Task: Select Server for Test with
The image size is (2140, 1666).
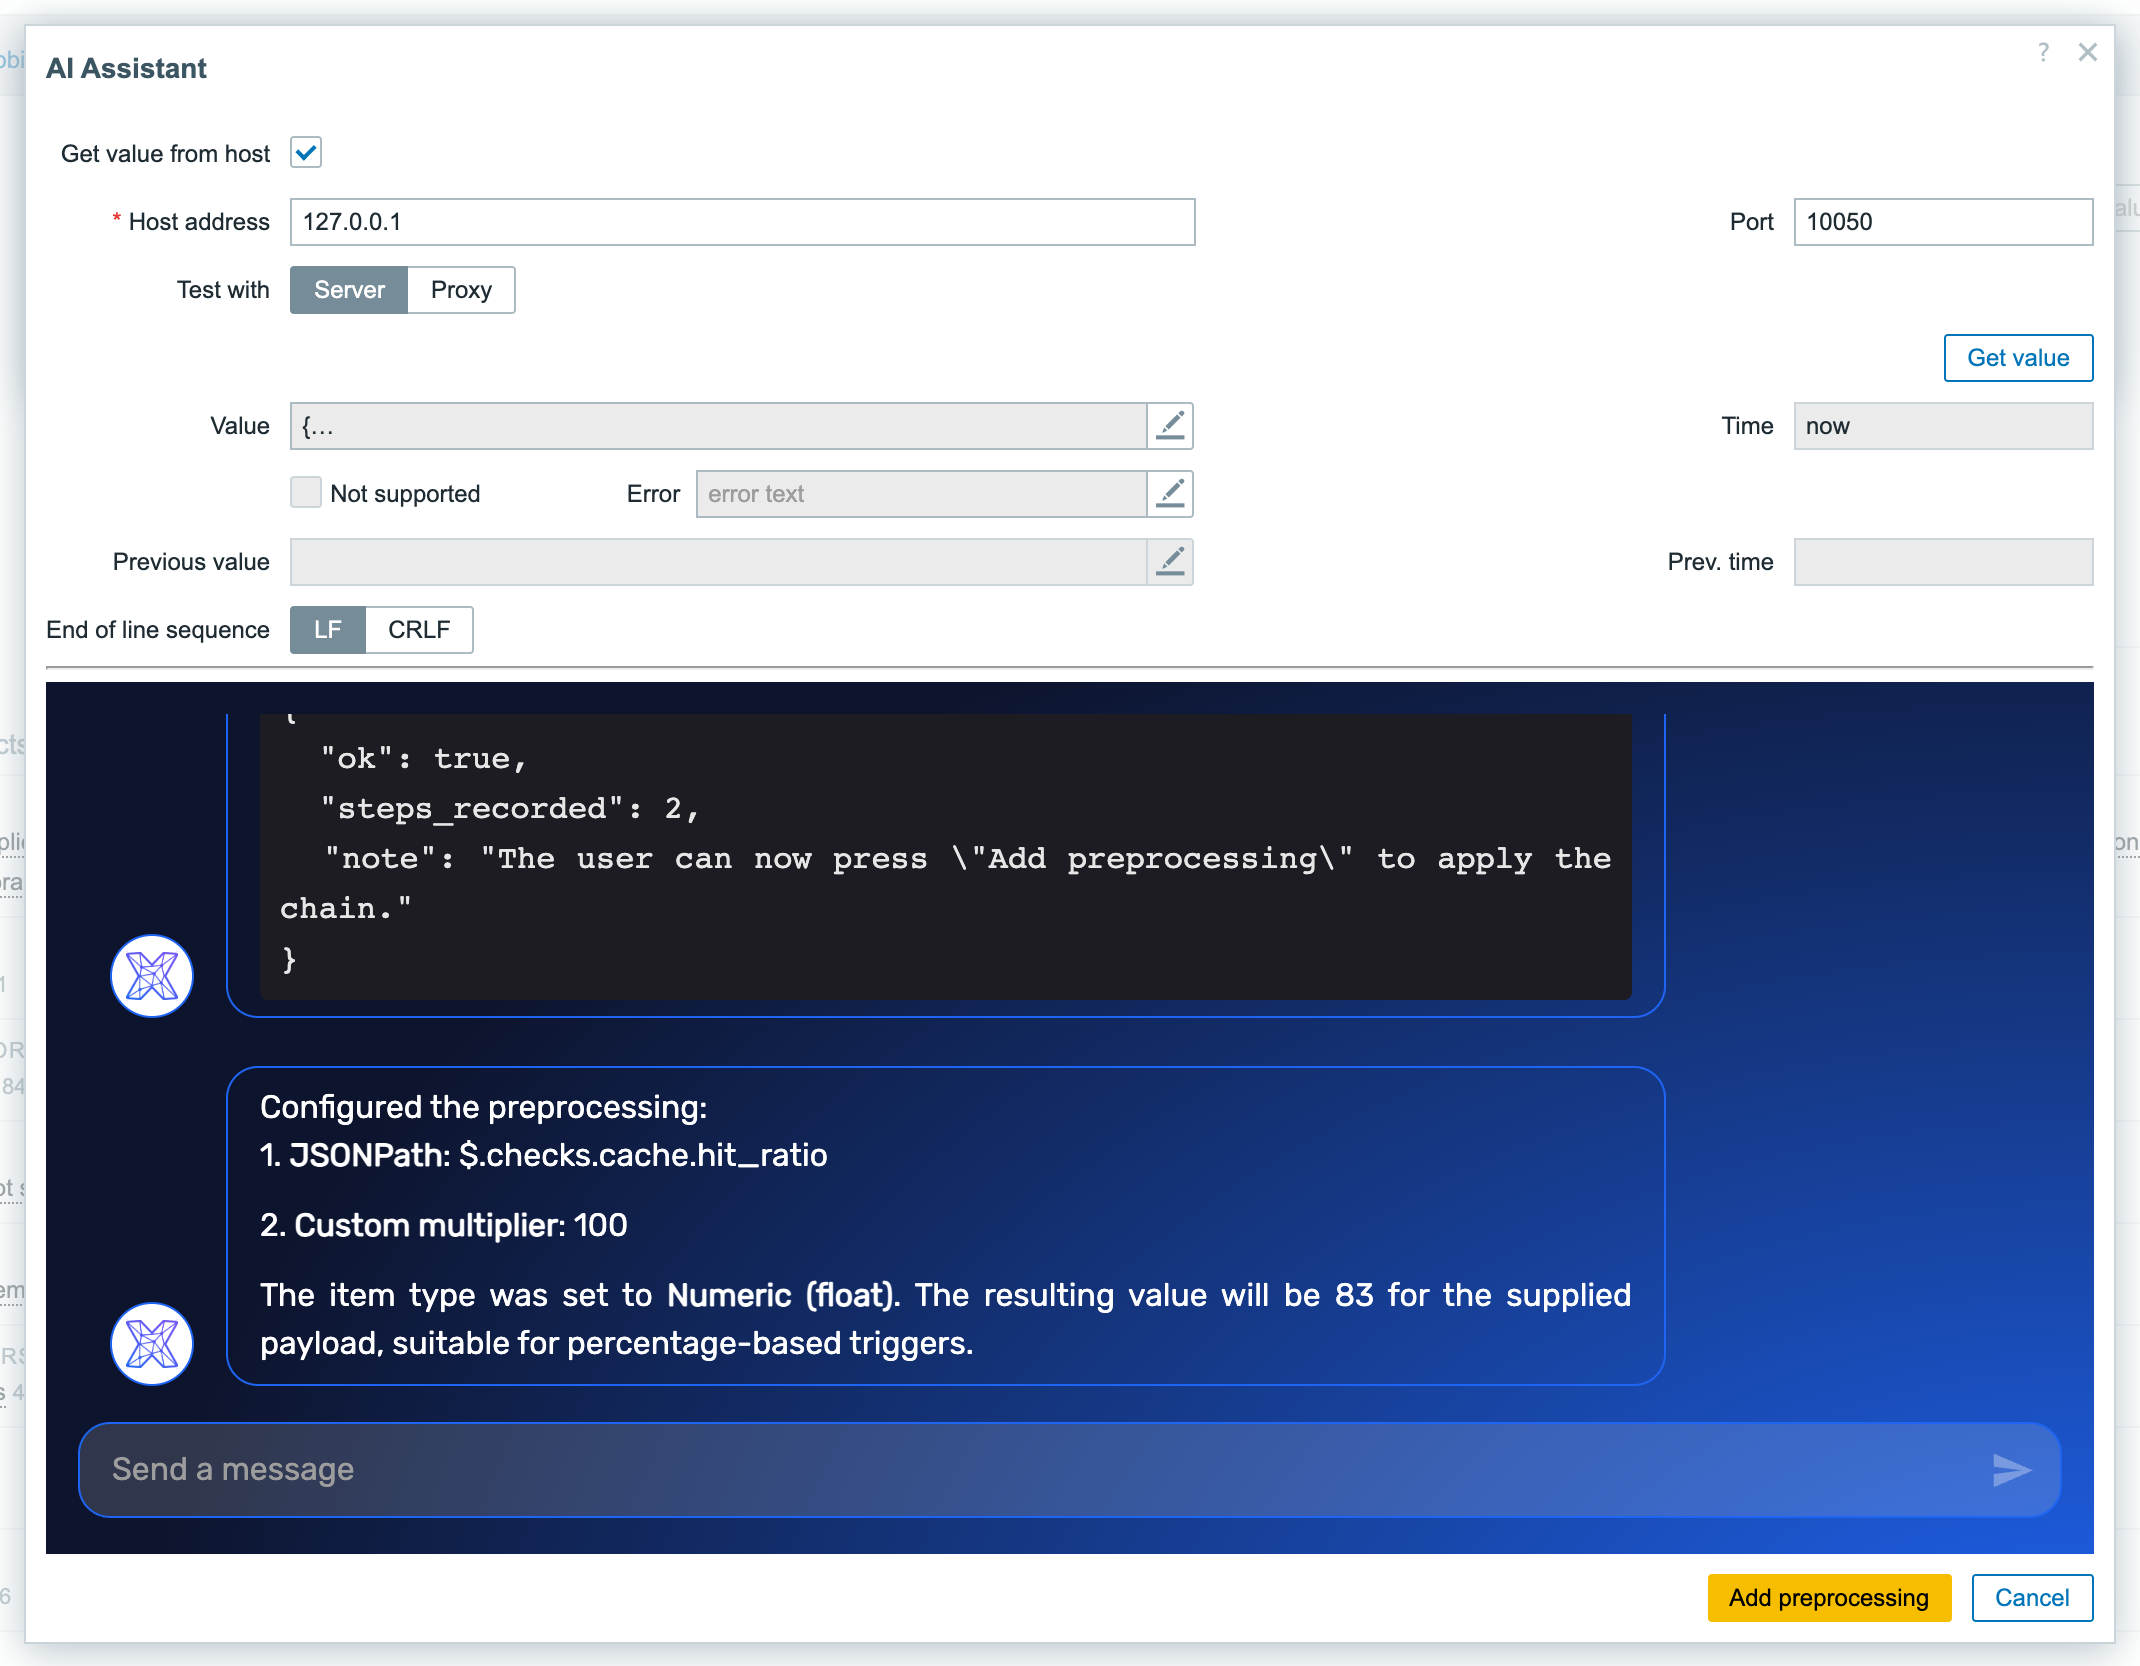Action: pyautogui.click(x=349, y=290)
